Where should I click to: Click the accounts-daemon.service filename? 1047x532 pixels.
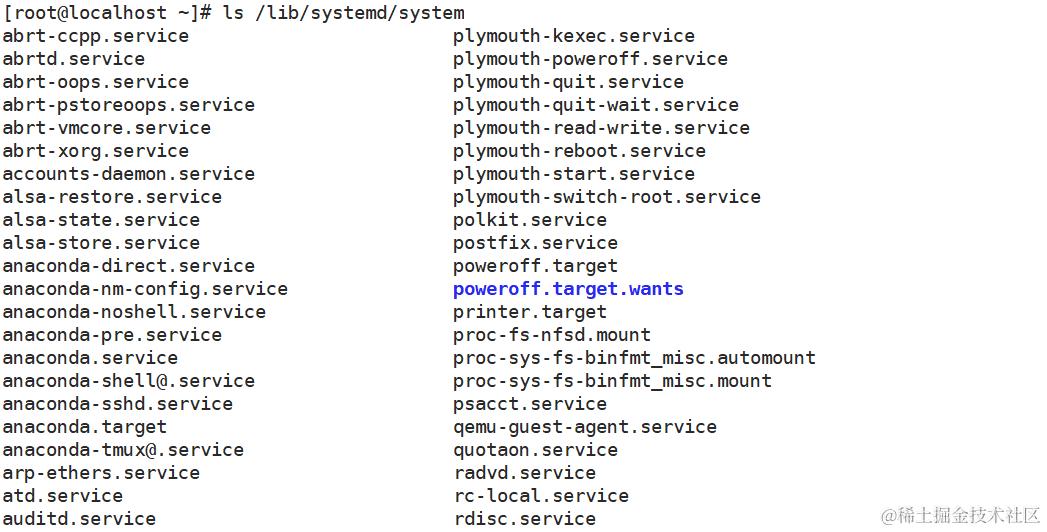point(128,174)
